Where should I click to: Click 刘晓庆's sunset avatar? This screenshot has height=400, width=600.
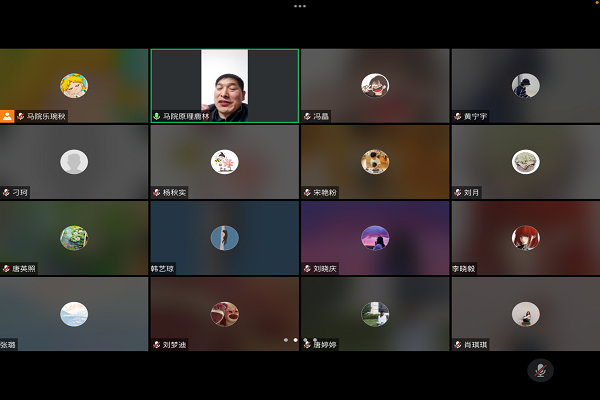coord(375,237)
